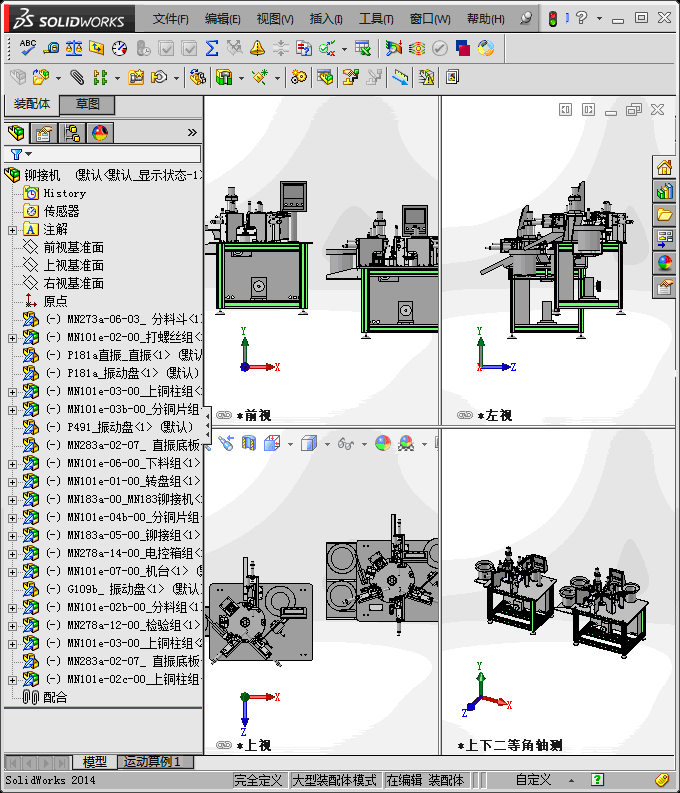Viewport: 680px width, 793px height.
Task: Open Linear Component Pattern dropdown arrow
Action: click(x=117, y=78)
